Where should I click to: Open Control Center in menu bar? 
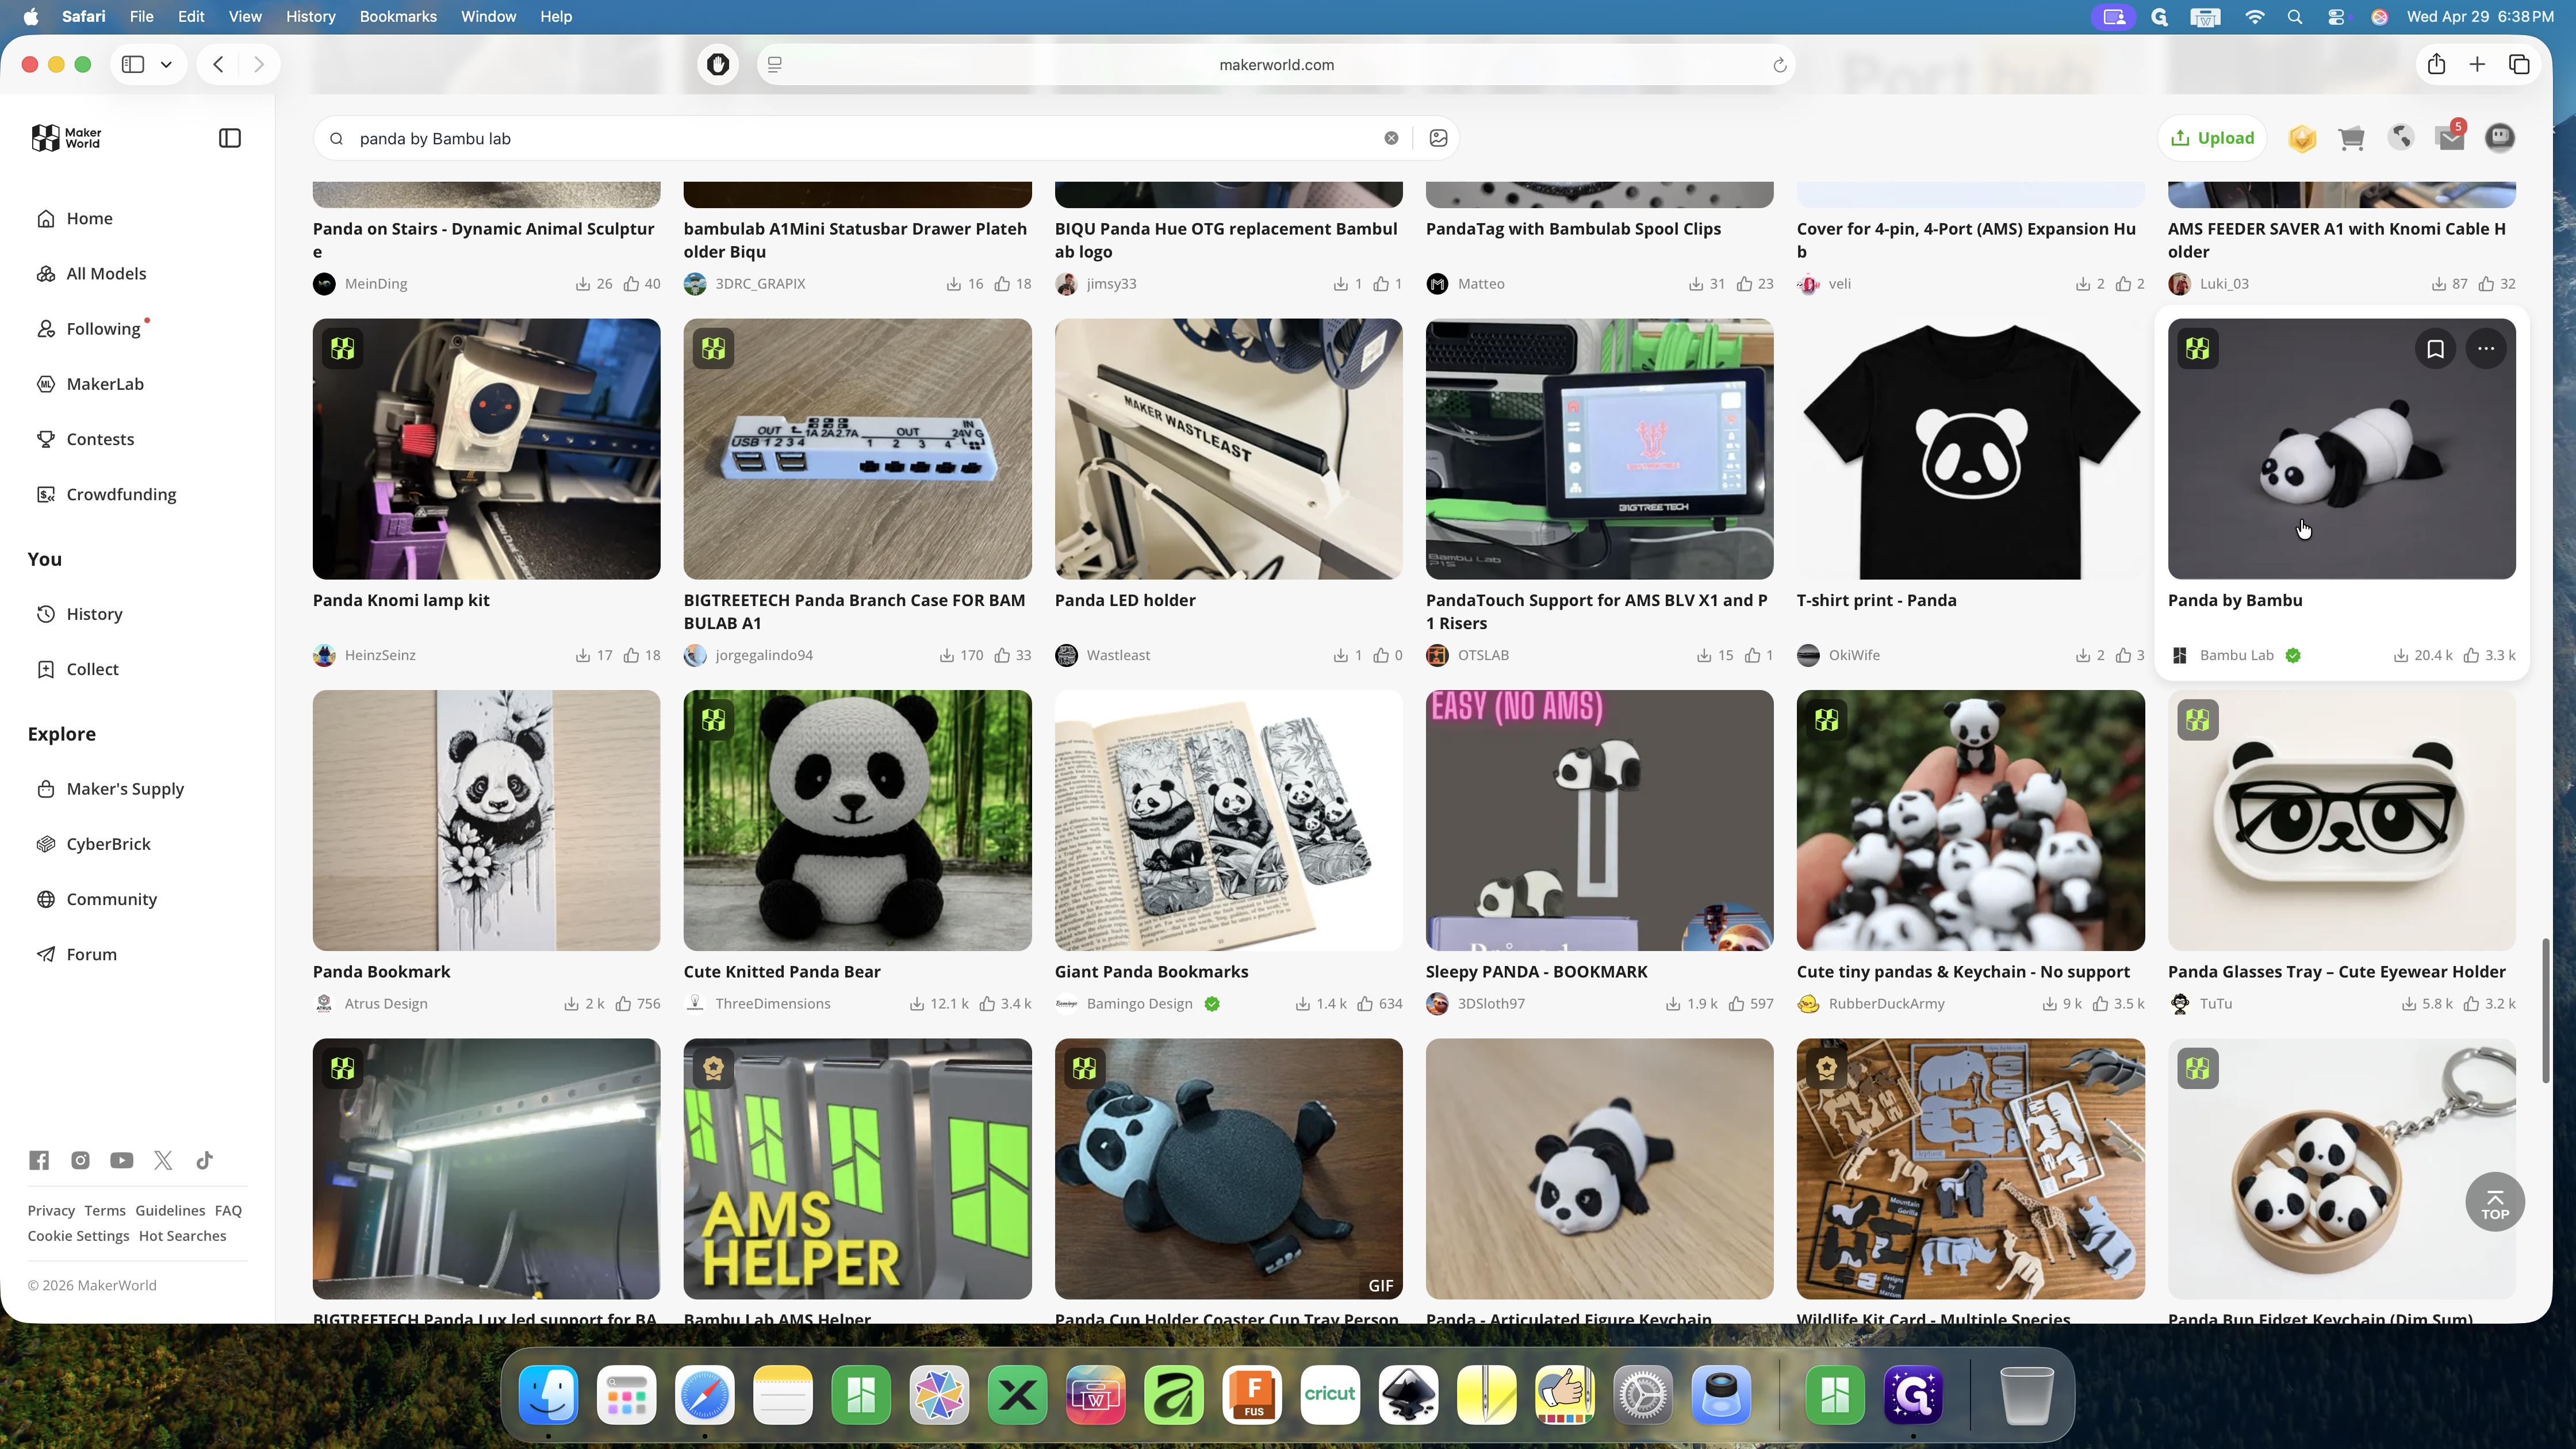[2335, 16]
